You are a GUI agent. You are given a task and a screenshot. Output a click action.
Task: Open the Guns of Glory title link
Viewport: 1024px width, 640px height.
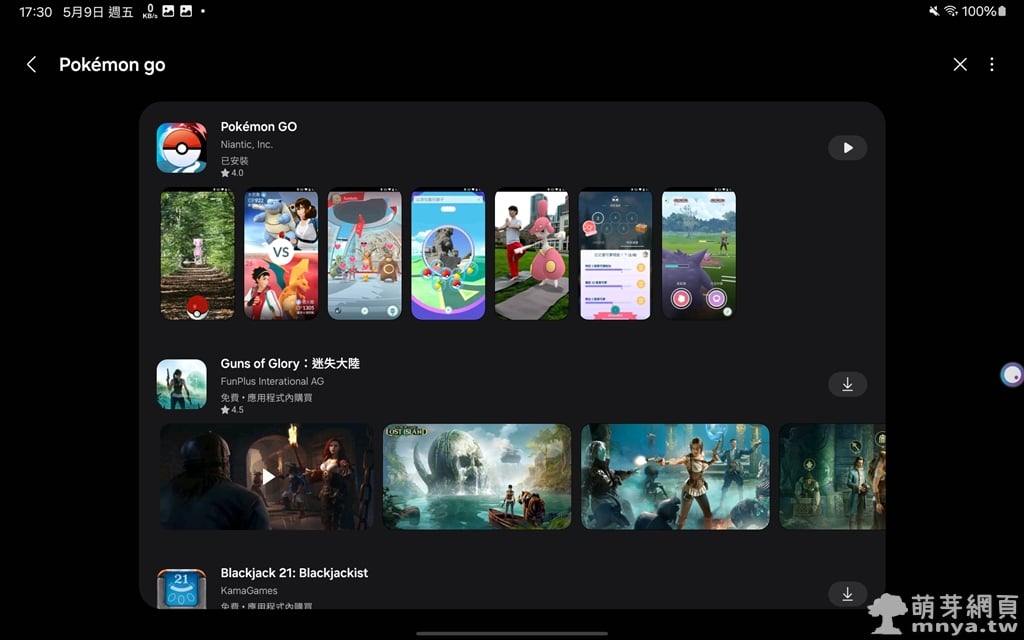click(290, 364)
